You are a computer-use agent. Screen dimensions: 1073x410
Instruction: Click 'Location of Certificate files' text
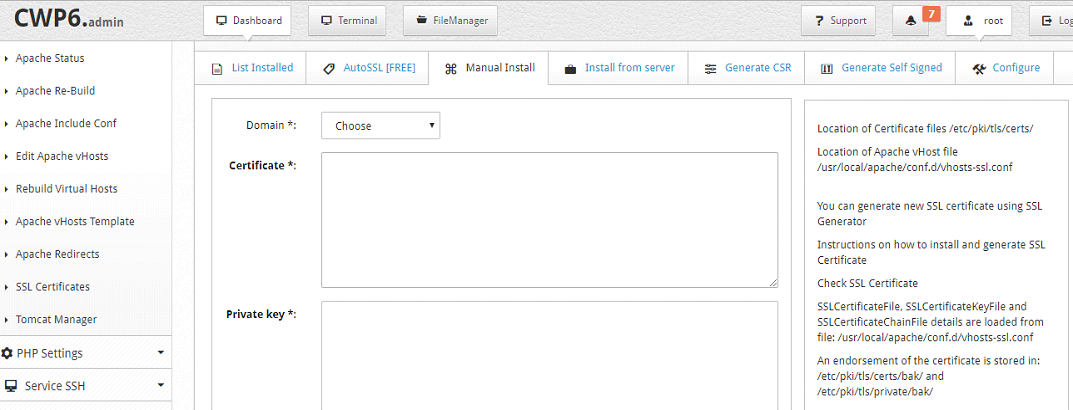[x=925, y=129]
